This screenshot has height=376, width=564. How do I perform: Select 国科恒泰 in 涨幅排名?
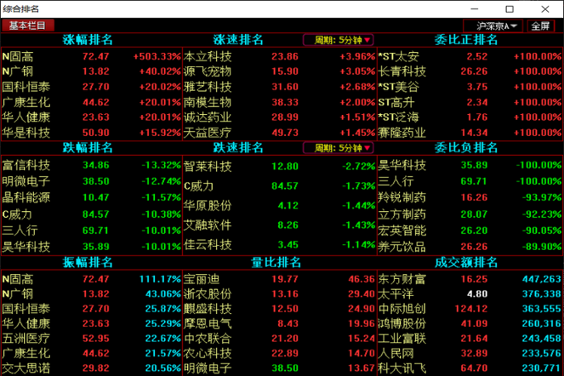pos(92,87)
